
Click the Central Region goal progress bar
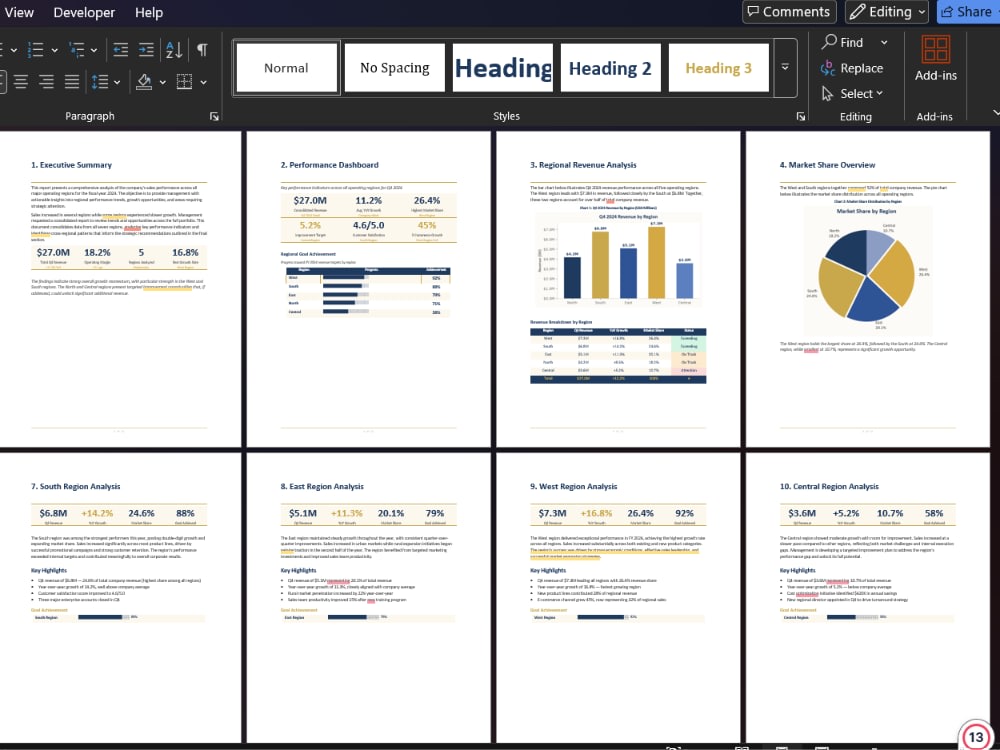click(x=853, y=617)
